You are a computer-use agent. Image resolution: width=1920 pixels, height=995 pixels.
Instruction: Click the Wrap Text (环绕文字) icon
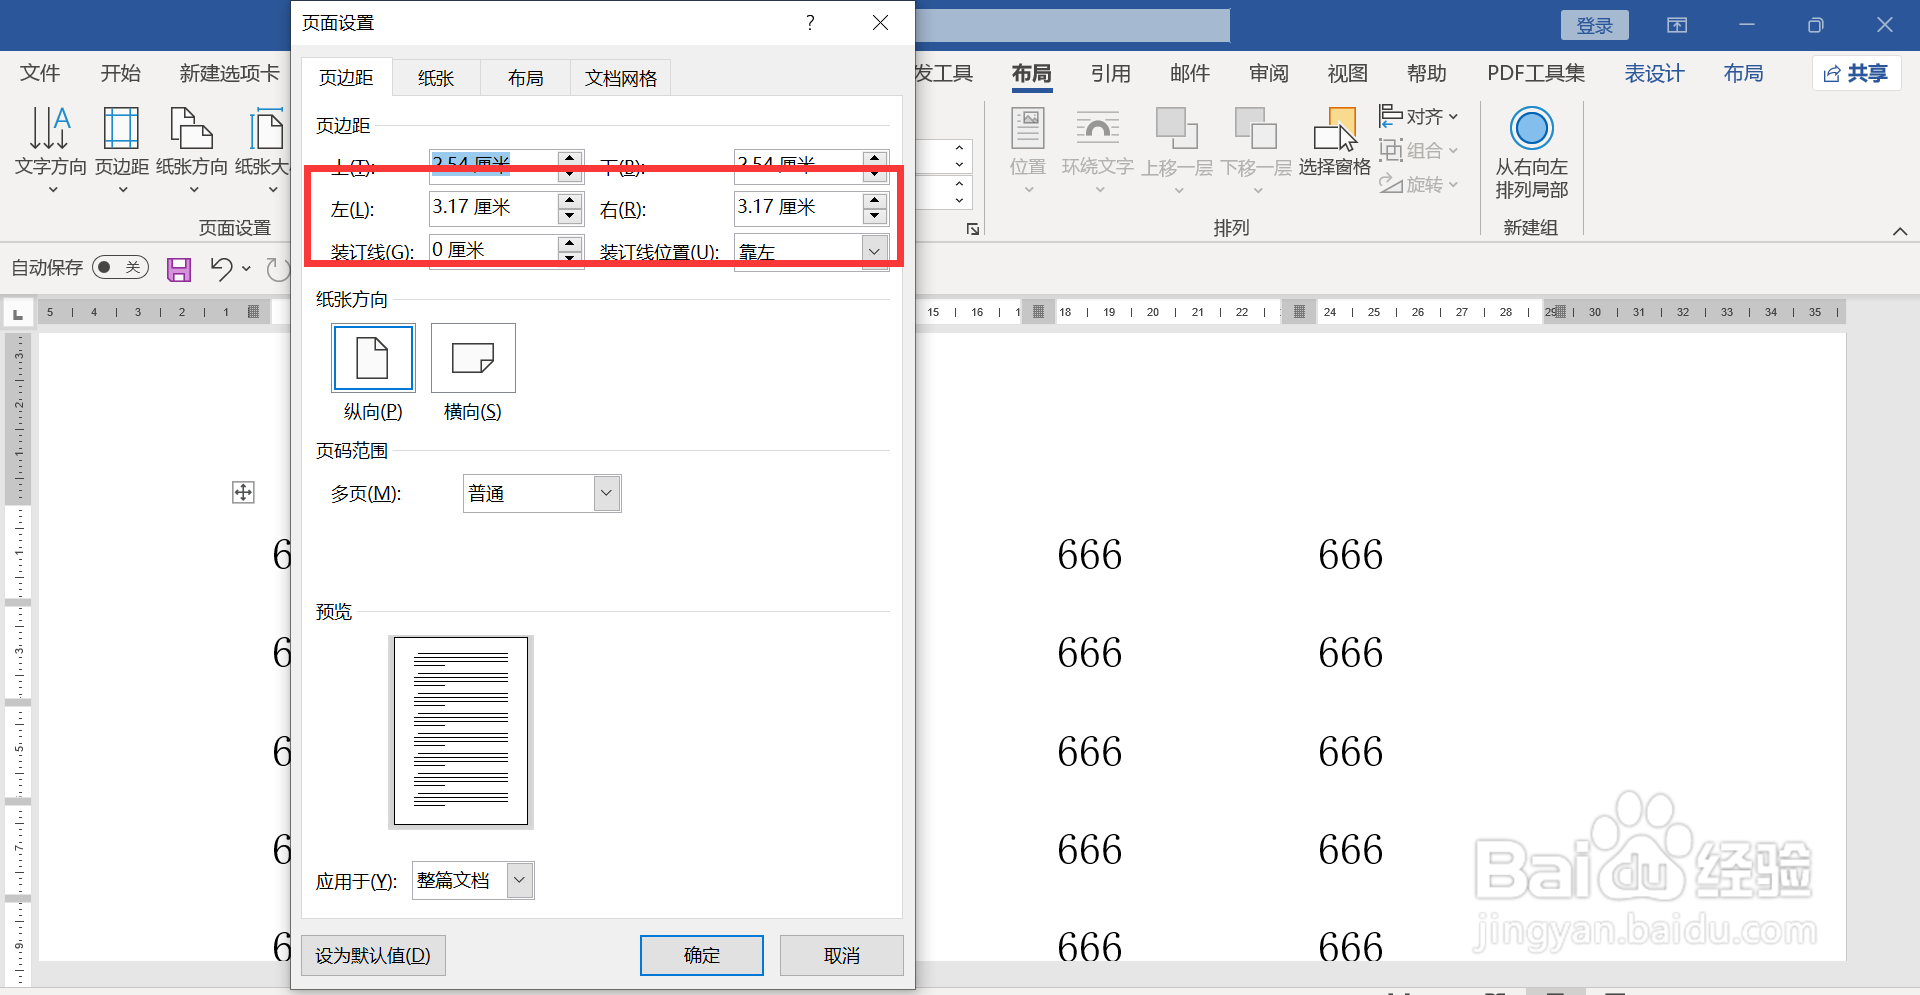point(1097,128)
